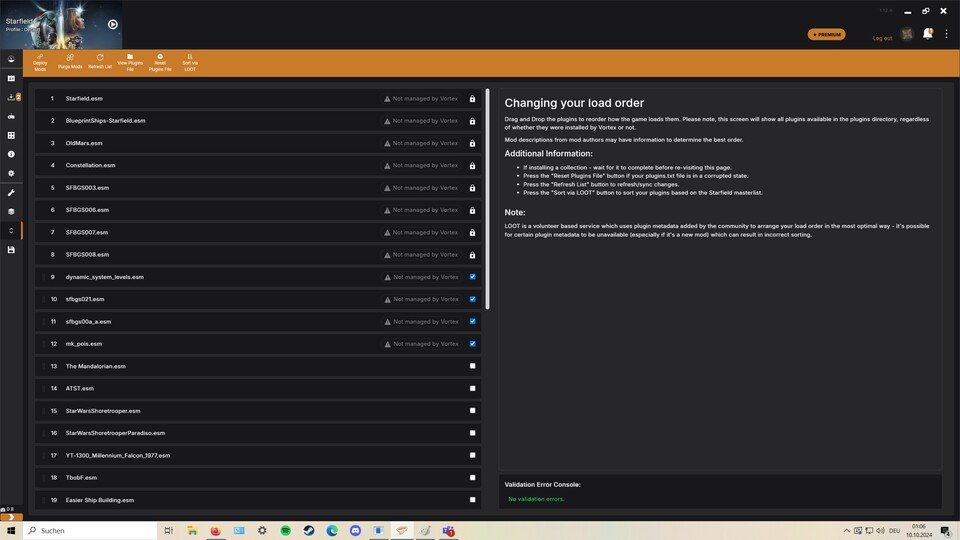Screen dimensions: 960x540
Task: Click the lock icon for SFBGS003.esm
Action: (472, 188)
